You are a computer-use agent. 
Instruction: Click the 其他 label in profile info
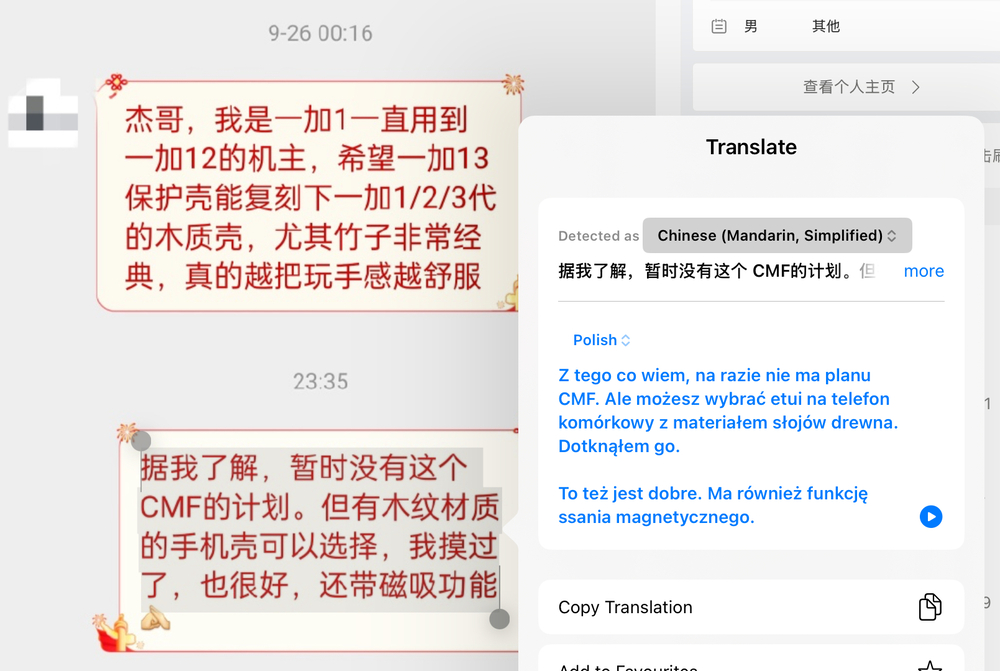pos(826,27)
